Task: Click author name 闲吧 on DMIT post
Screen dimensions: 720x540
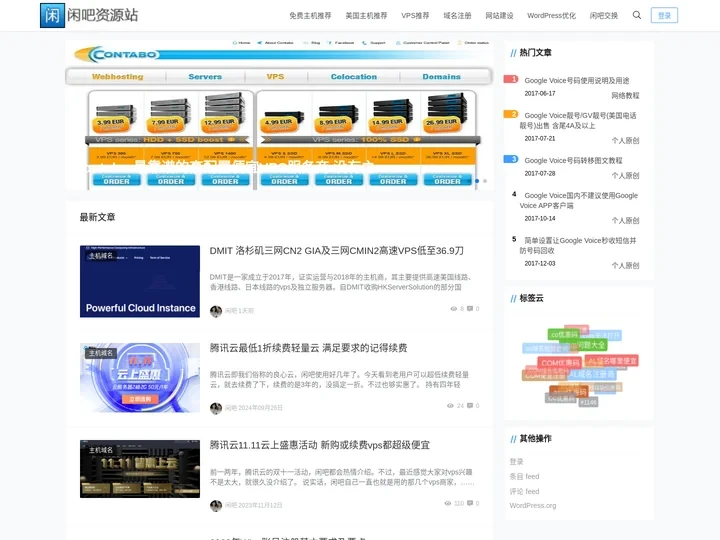Action: point(231,311)
